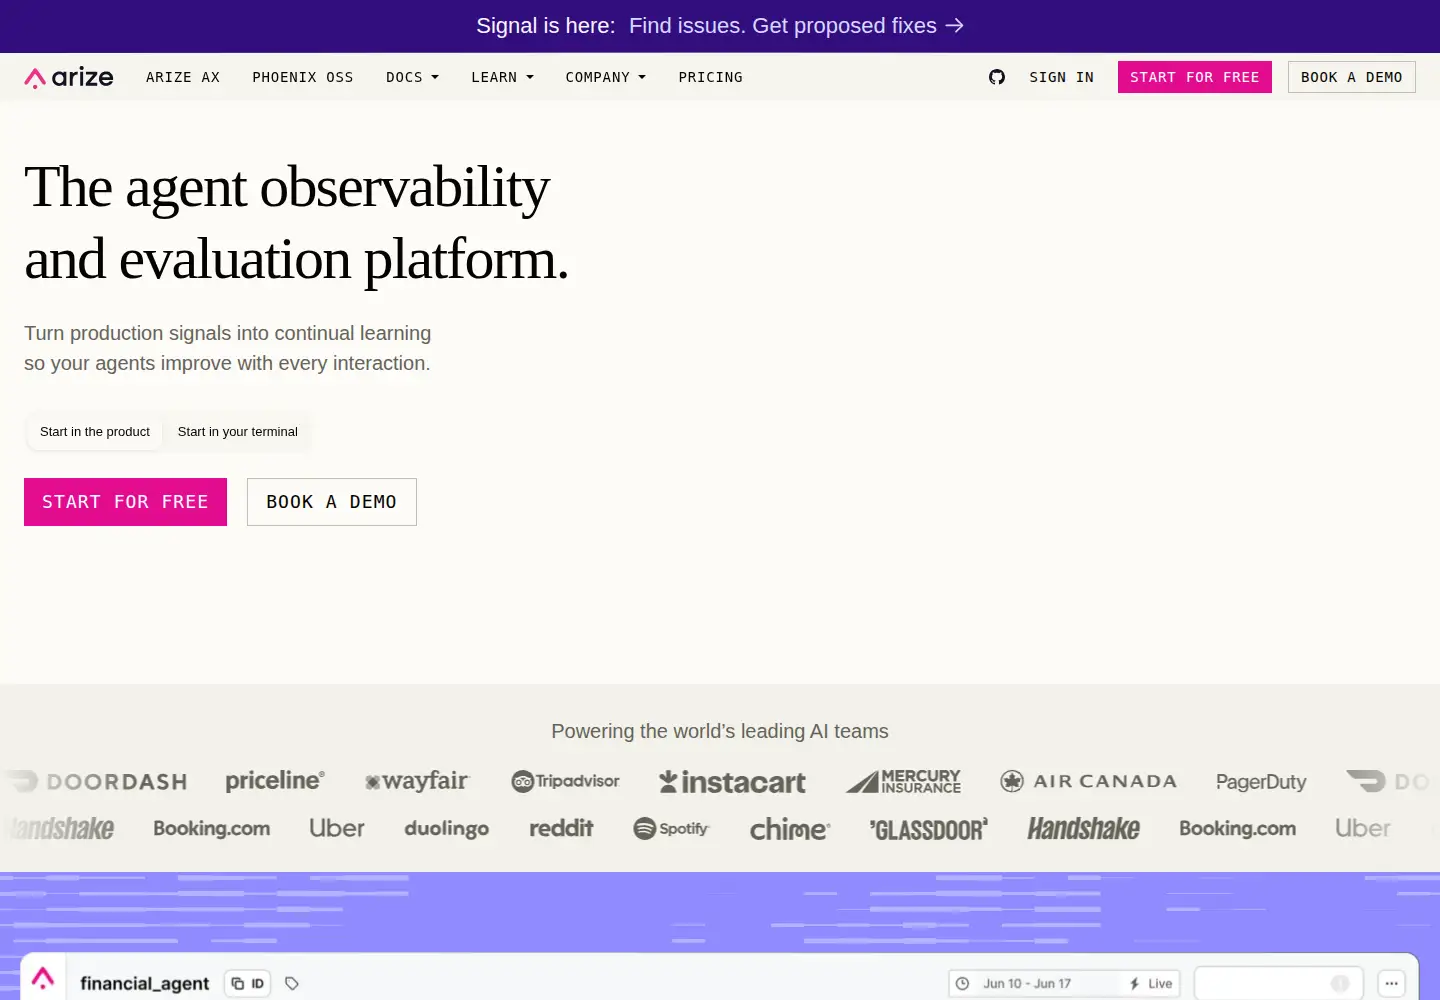The height and width of the screenshot is (1000, 1440).
Task: Open Arize AX nav item
Action: 183,77
